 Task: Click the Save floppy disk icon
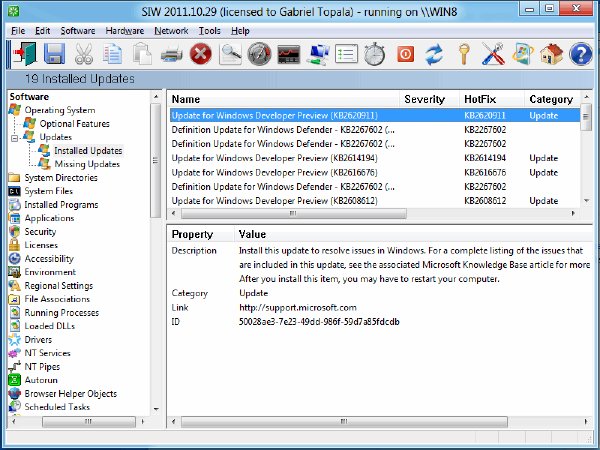point(54,54)
